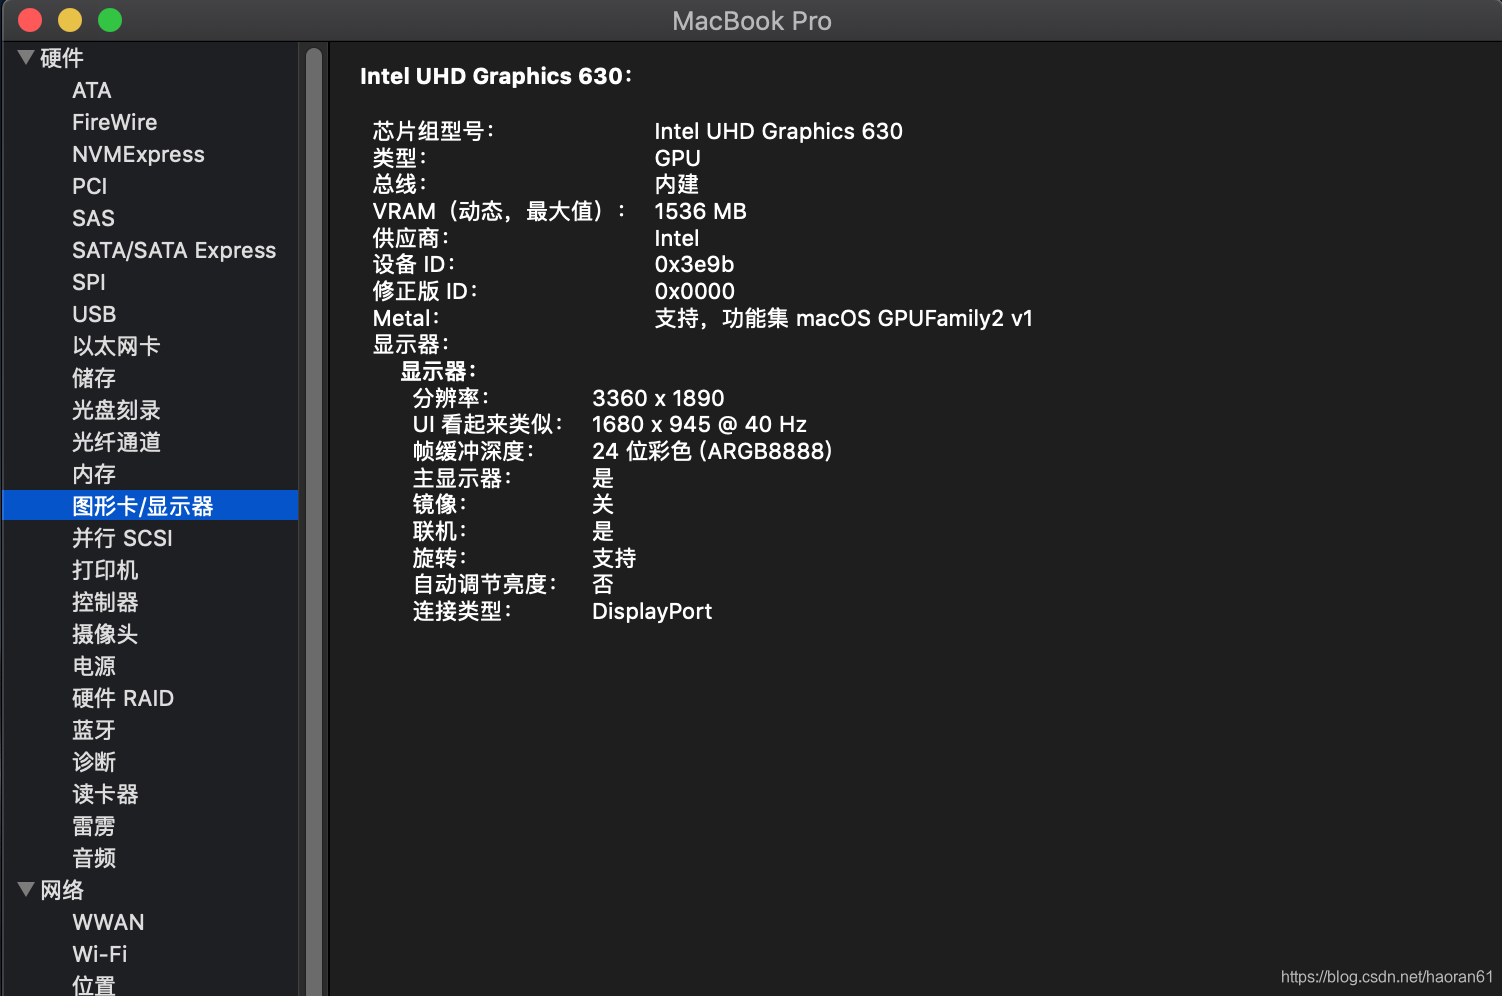Open the 光盘刻录 entry
Image resolution: width=1502 pixels, height=996 pixels.
point(116,410)
